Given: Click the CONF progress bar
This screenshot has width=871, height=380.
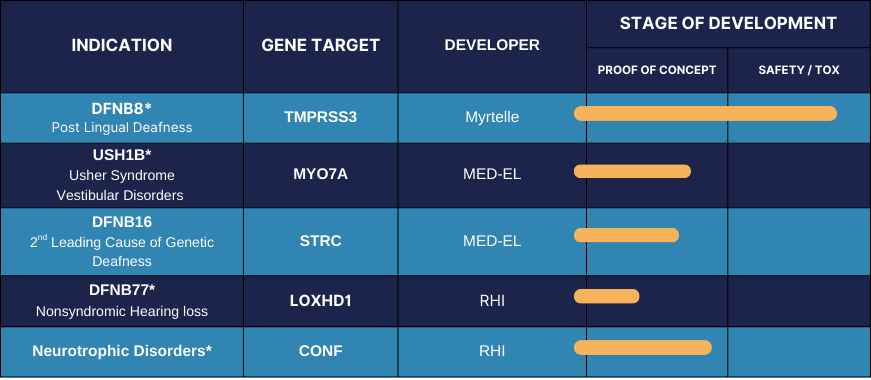Looking at the screenshot, I should [643, 347].
